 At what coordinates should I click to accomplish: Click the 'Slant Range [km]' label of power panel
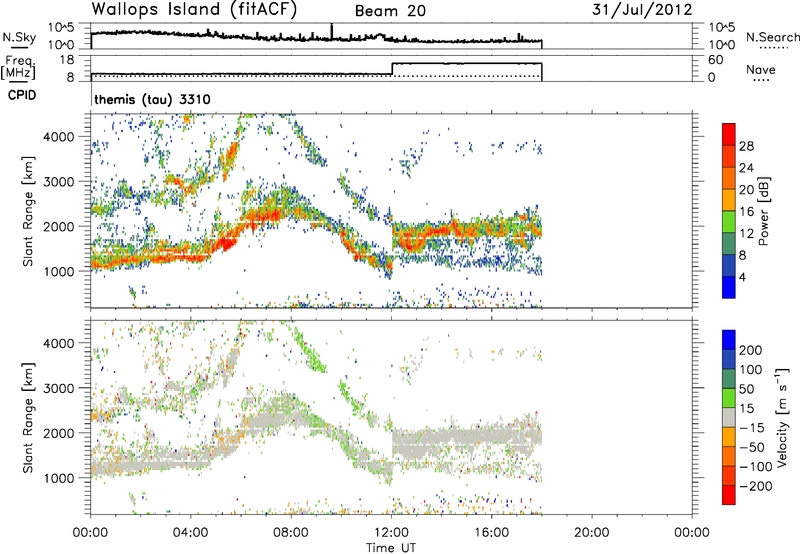pos(28,211)
